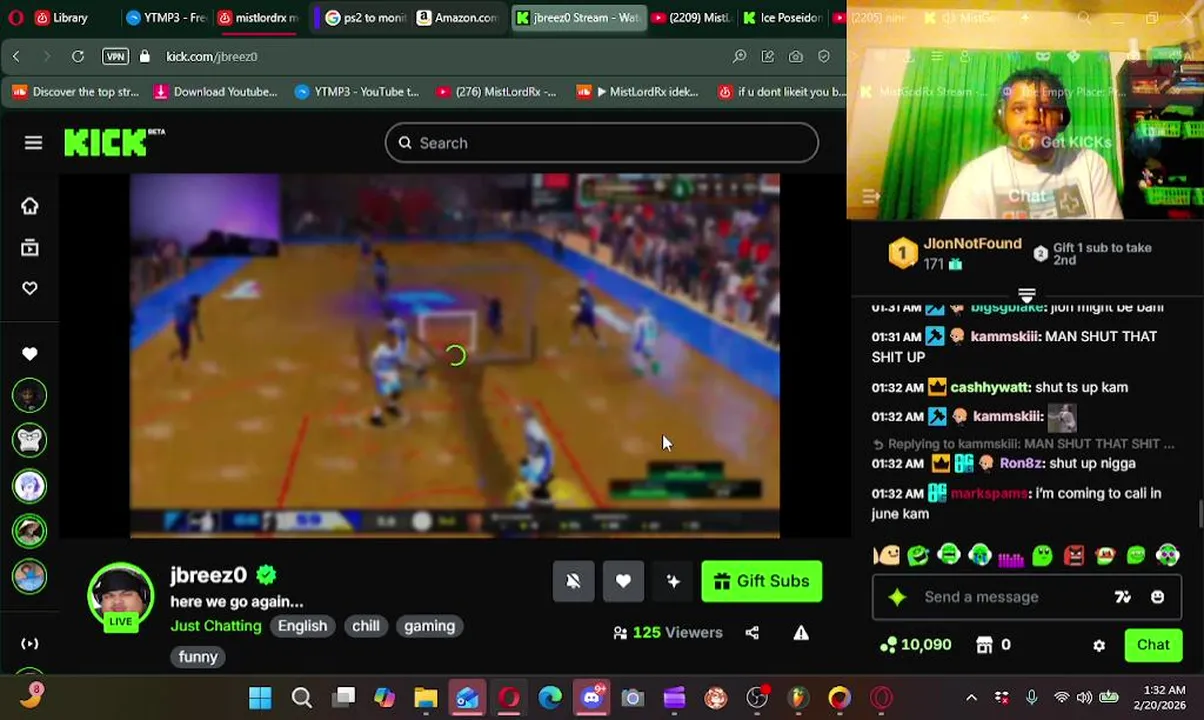
Task: Select the funny tag
Action: pyautogui.click(x=198, y=657)
